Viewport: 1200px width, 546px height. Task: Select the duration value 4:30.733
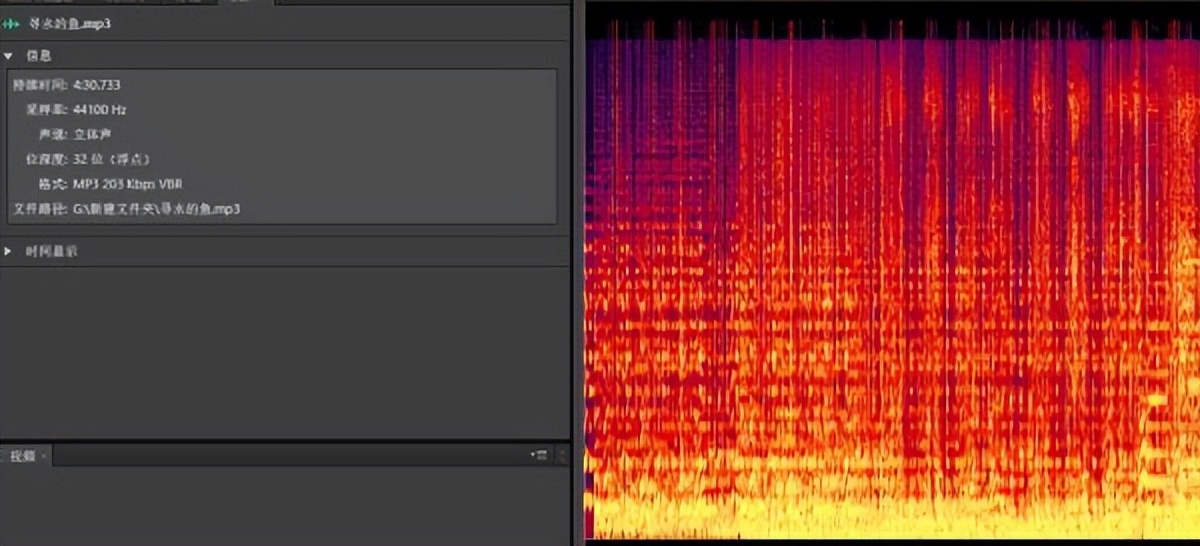[97, 85]
